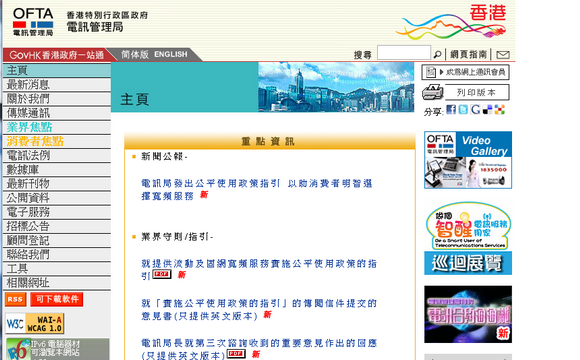Open the 網頁指南 site map
580x360 pixels.
coord(468,54)
